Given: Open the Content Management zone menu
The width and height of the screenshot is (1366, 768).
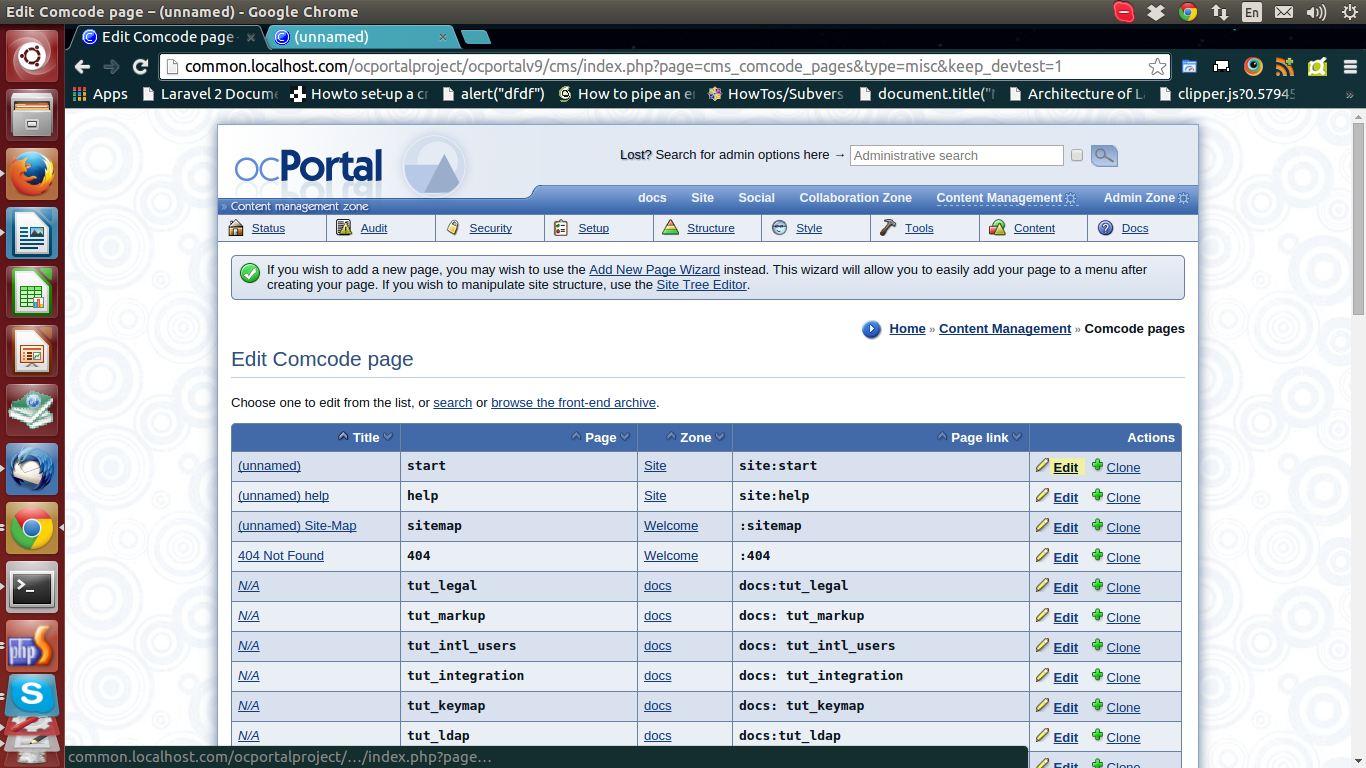Looking at the screenshot, I should point(998,198).
